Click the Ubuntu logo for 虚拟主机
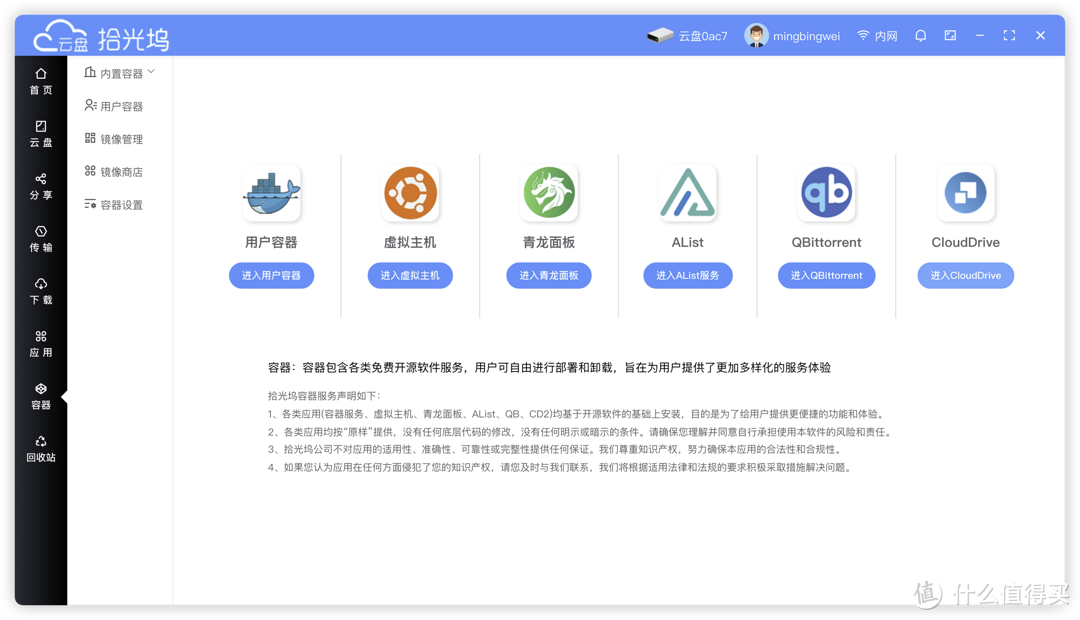The height and width of the screenshot is (620, 1080). (410, 192)
